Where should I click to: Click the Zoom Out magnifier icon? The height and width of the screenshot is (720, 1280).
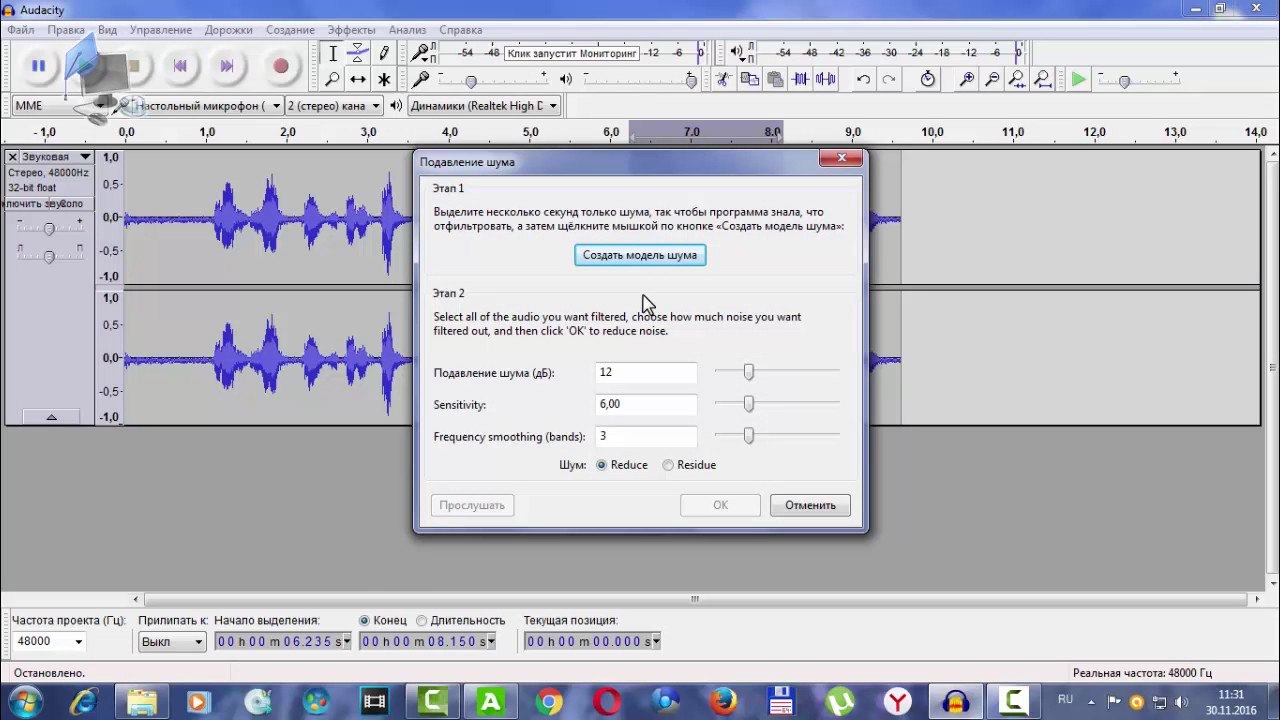pos(992,79)
